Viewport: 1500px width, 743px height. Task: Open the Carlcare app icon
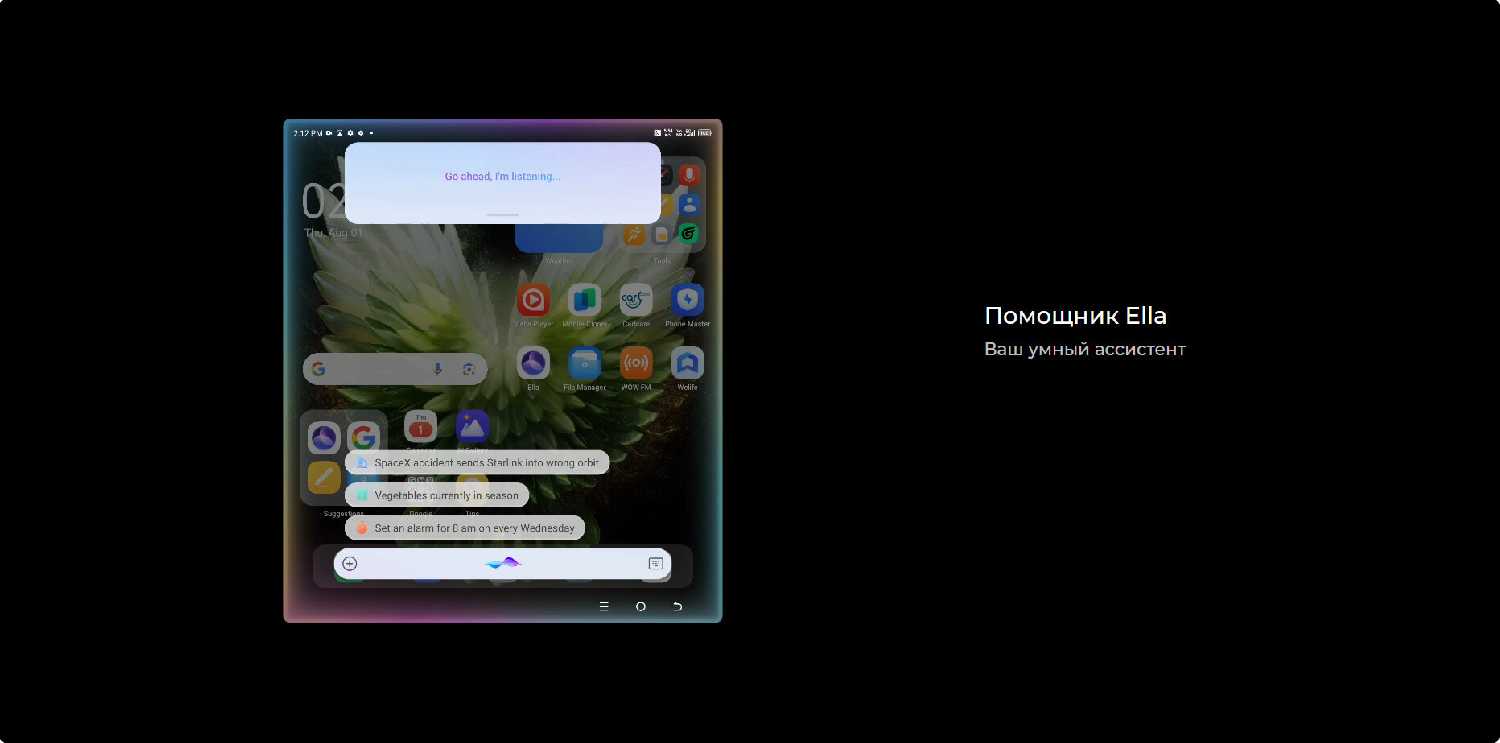636,300
